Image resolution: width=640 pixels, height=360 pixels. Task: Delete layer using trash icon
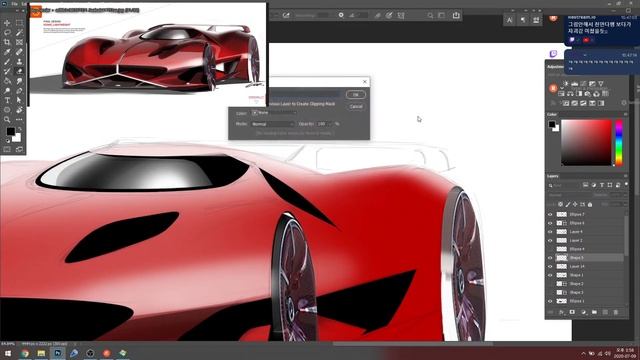[616, 312]
